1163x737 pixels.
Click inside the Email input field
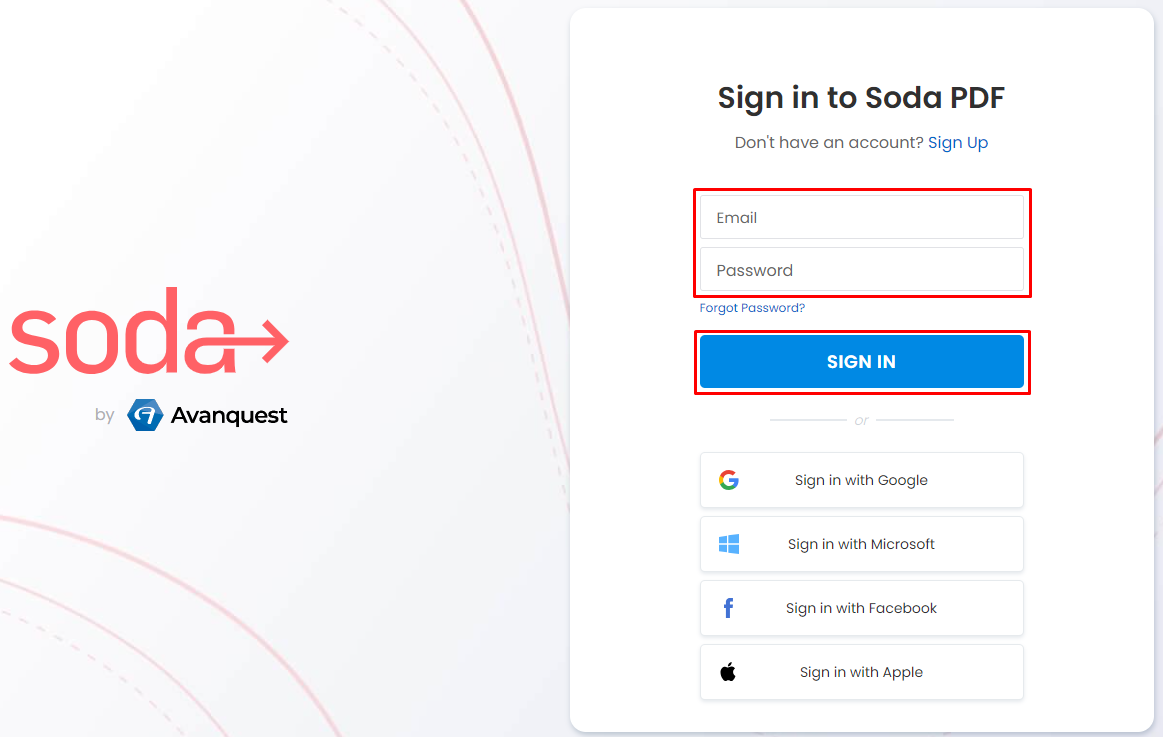pos(861,217)
